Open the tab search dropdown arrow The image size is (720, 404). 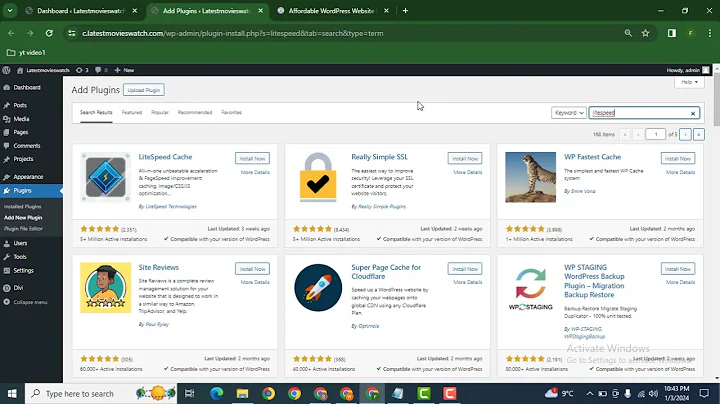point(10,11)
